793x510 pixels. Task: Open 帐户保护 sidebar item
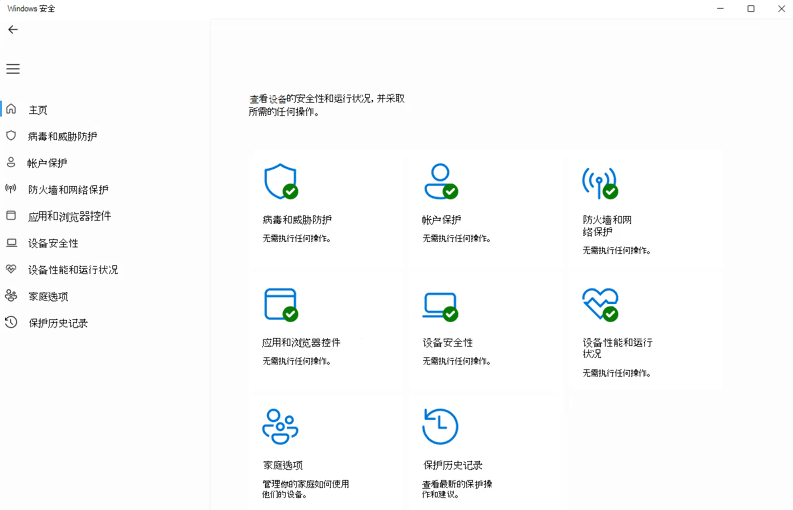47,163
